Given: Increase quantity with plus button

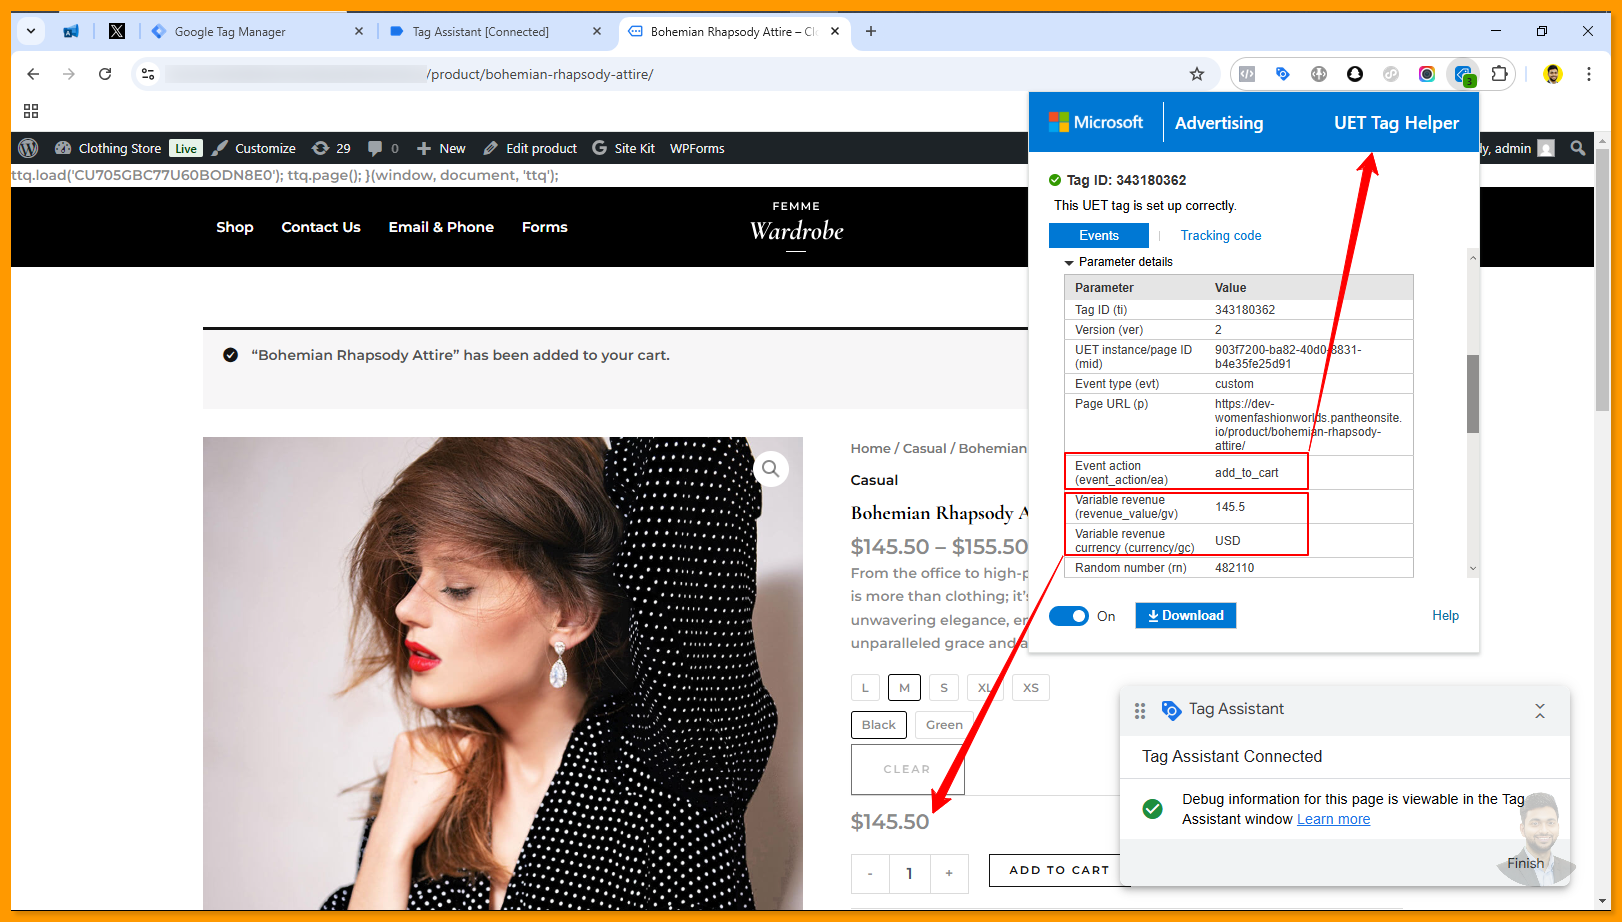Looking at the screenshot, I should tap(949, 874).
